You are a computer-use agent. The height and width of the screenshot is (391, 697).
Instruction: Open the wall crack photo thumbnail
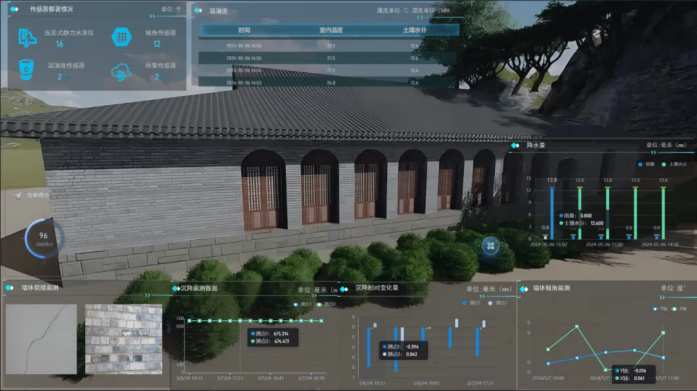(41, 339)
